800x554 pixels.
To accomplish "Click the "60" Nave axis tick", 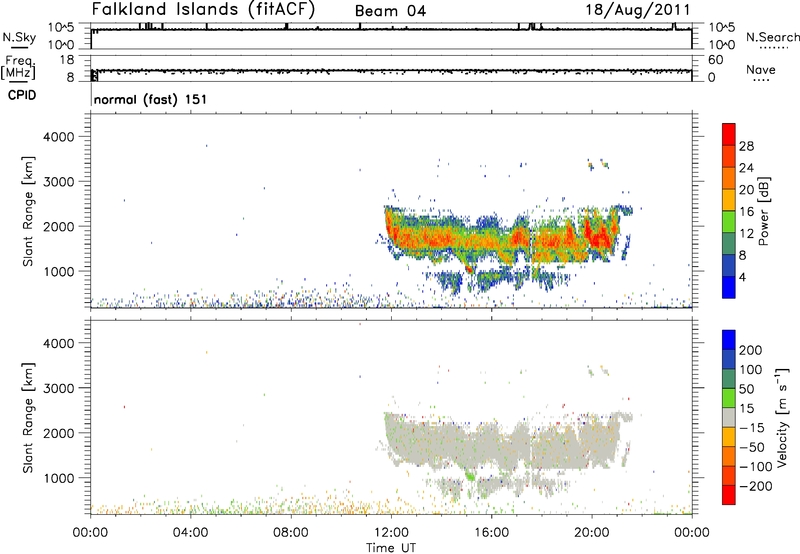I will click(715, 60).
